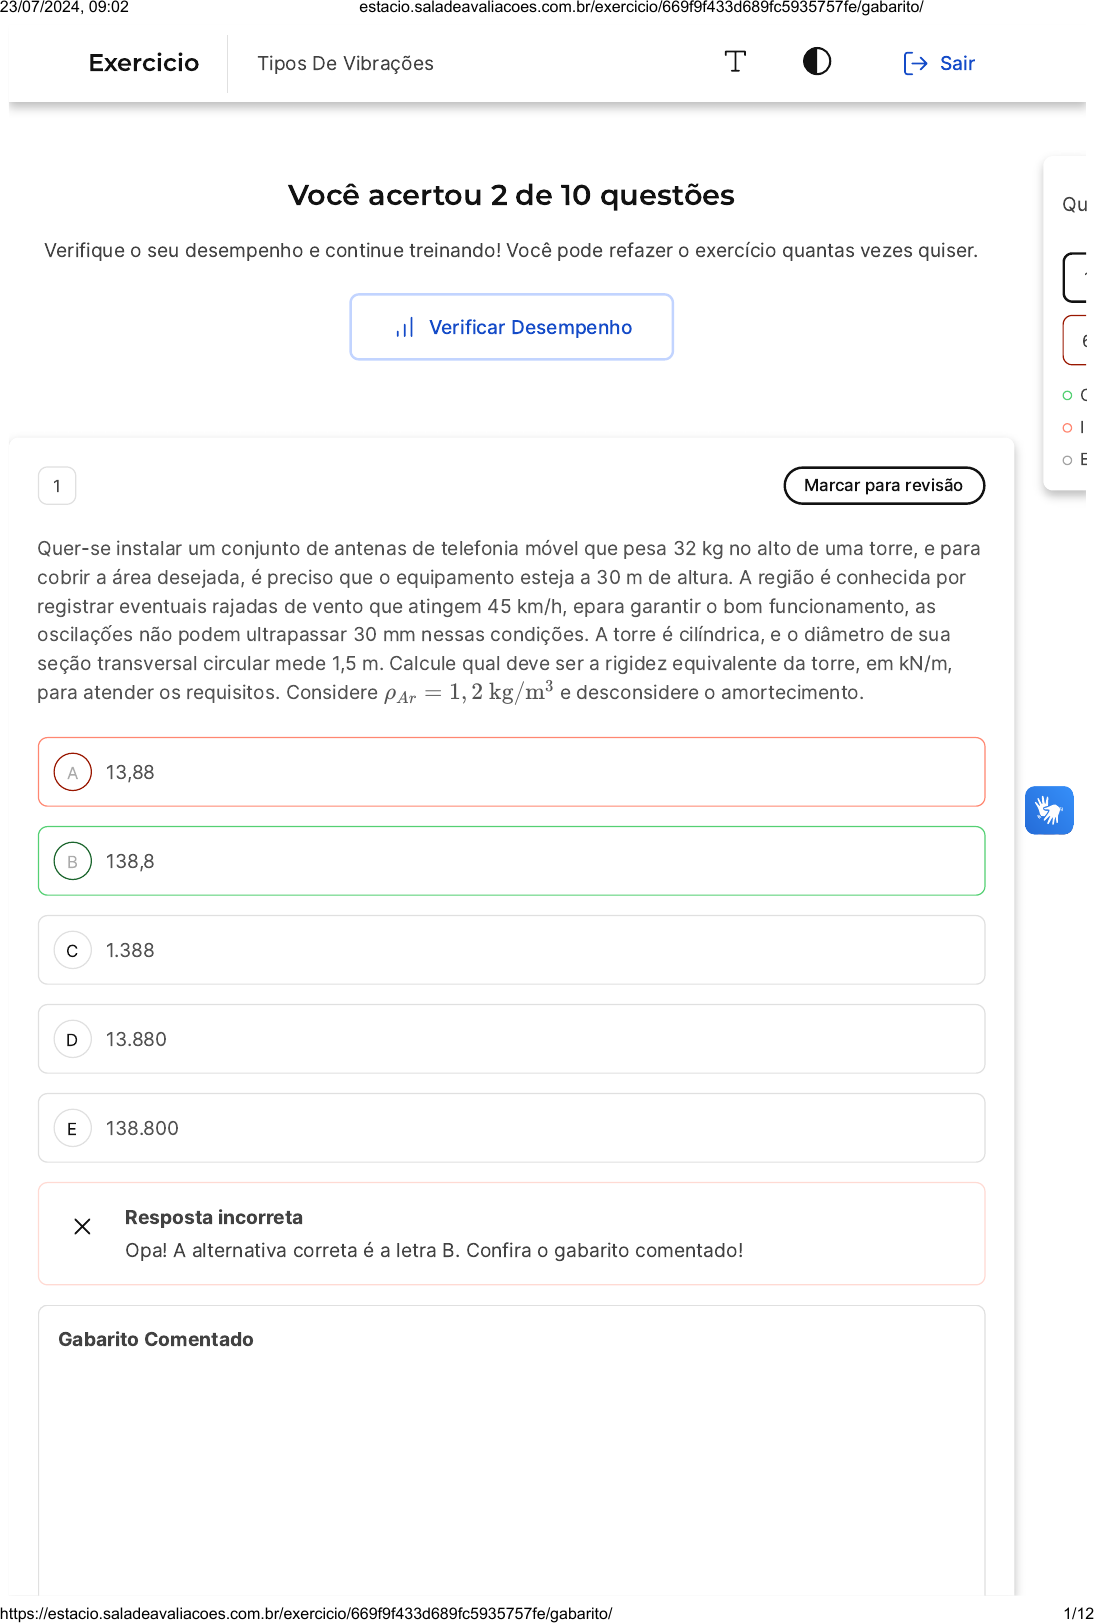Click the X icon beside Resposta incorreta

[x=83, y=1226]
